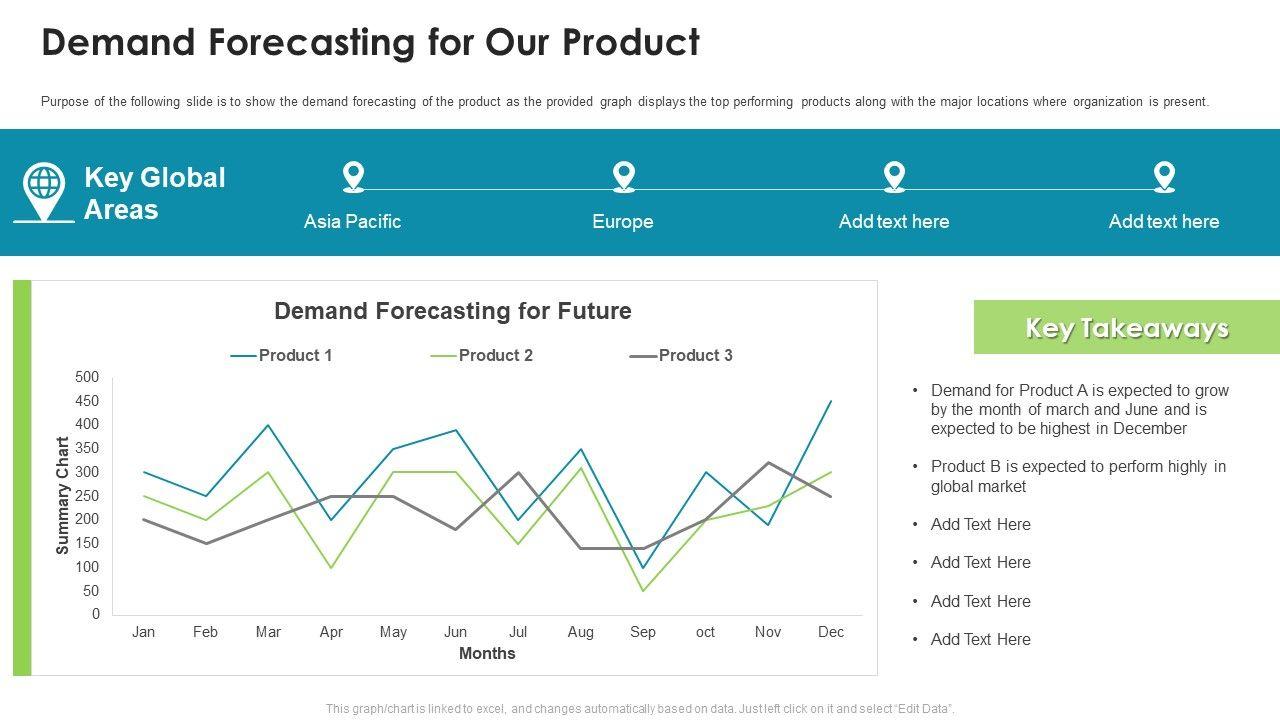Select the Asia Pacific label
Viewport: 1280px width, 720px height.
pos(352,222)
